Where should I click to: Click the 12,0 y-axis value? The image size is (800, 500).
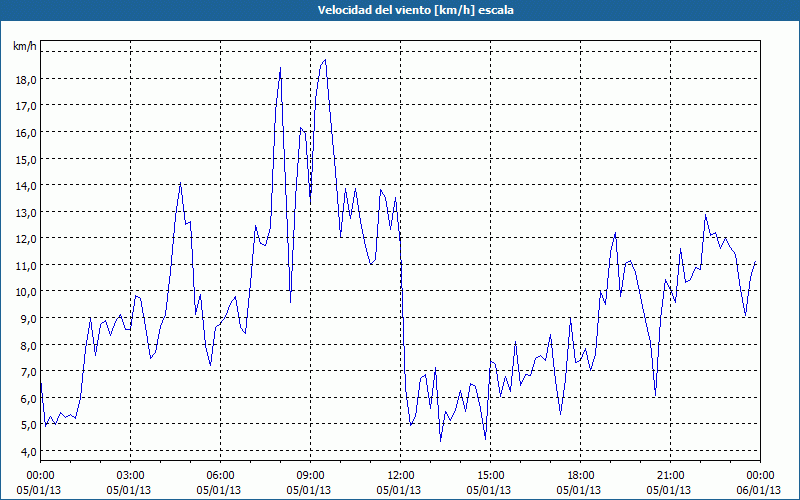(x=27, y=239)
